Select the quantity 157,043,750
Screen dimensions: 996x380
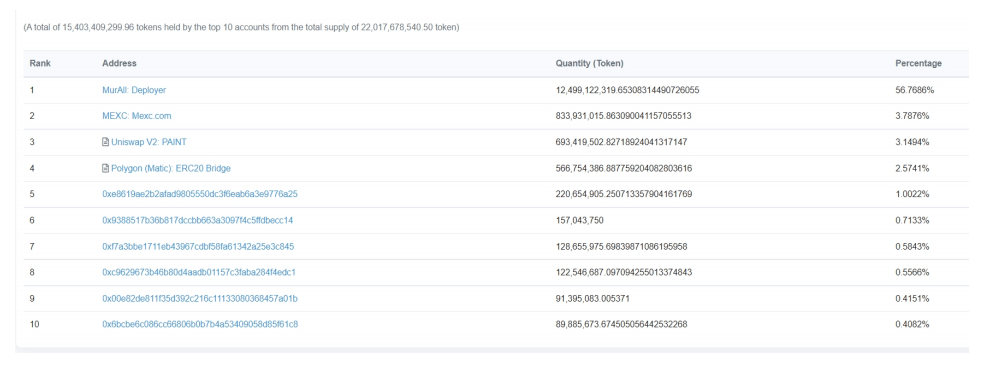pos(579,221)
